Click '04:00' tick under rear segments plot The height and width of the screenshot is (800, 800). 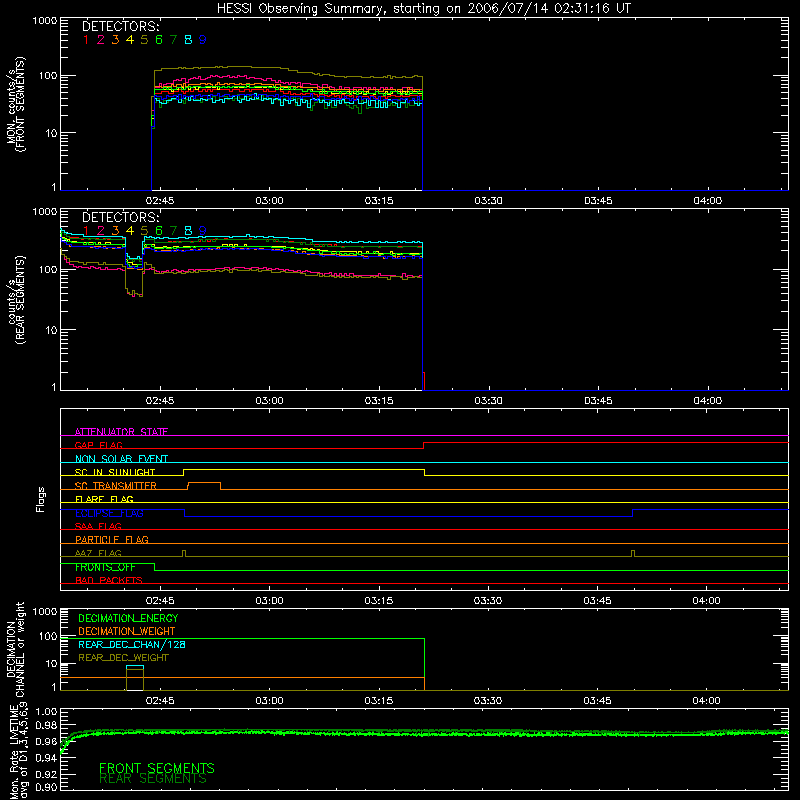708,401
